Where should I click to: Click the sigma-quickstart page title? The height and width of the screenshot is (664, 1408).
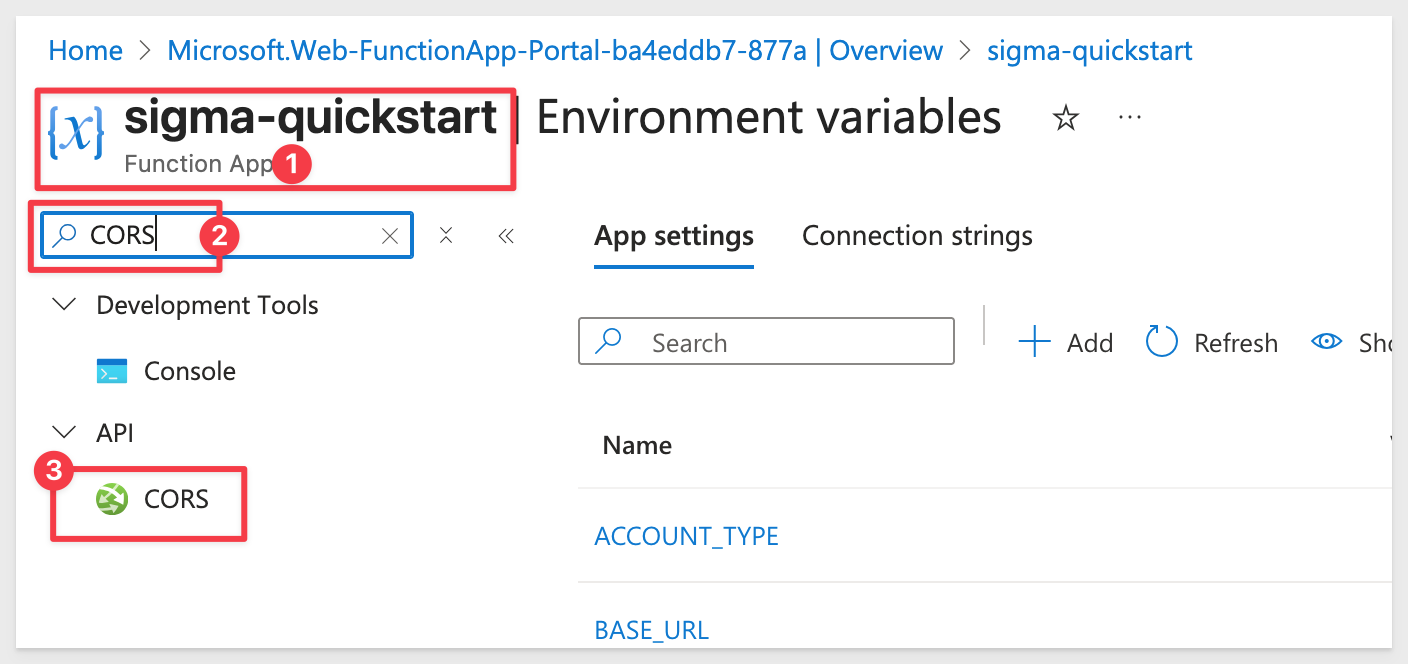(311, 118)
